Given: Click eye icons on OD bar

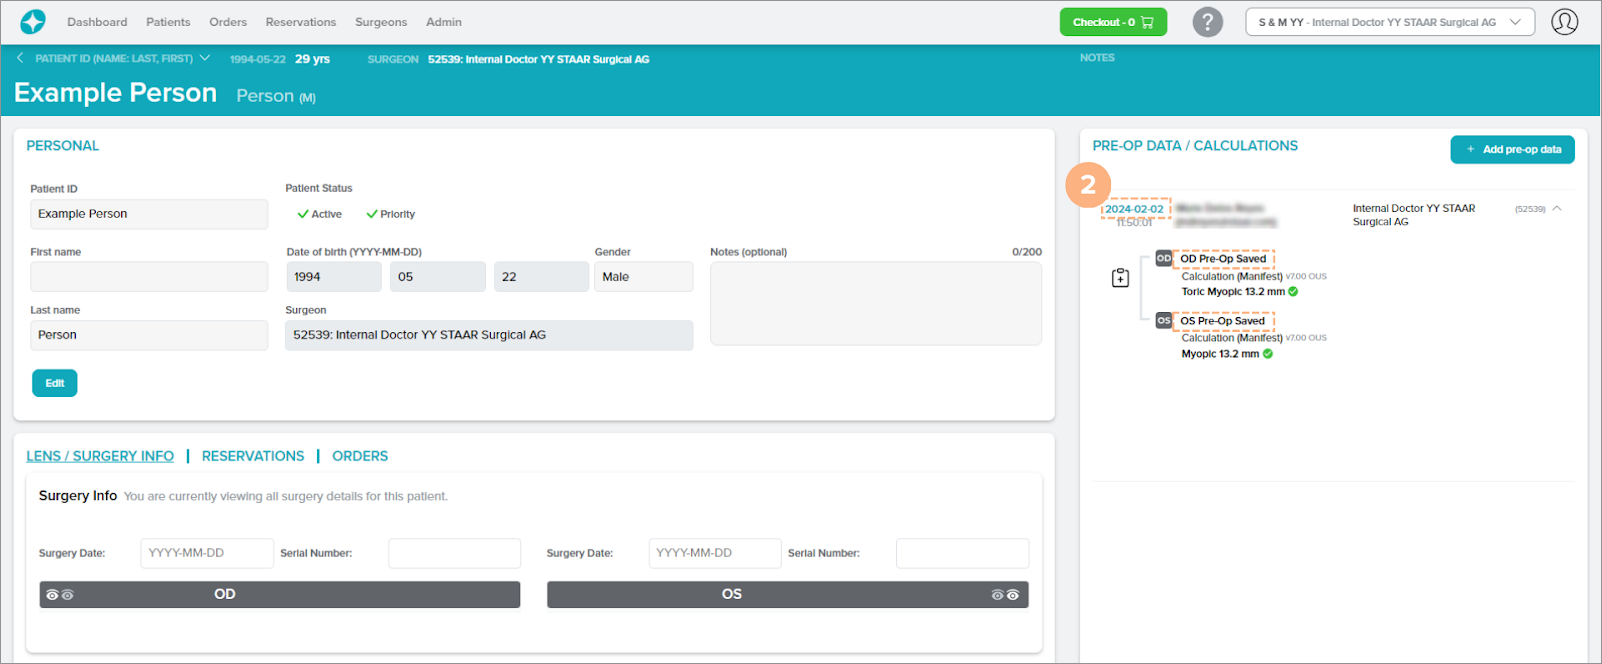Looking at the screenshot, I should pos(60,595).
